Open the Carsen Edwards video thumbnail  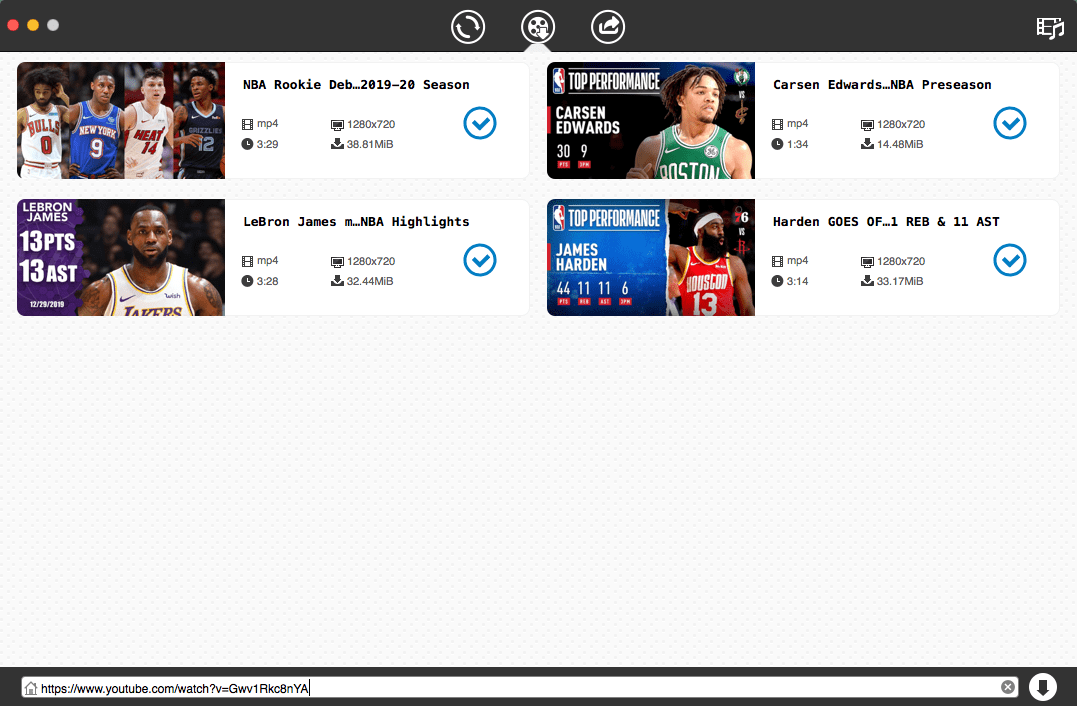coord(651,121)
